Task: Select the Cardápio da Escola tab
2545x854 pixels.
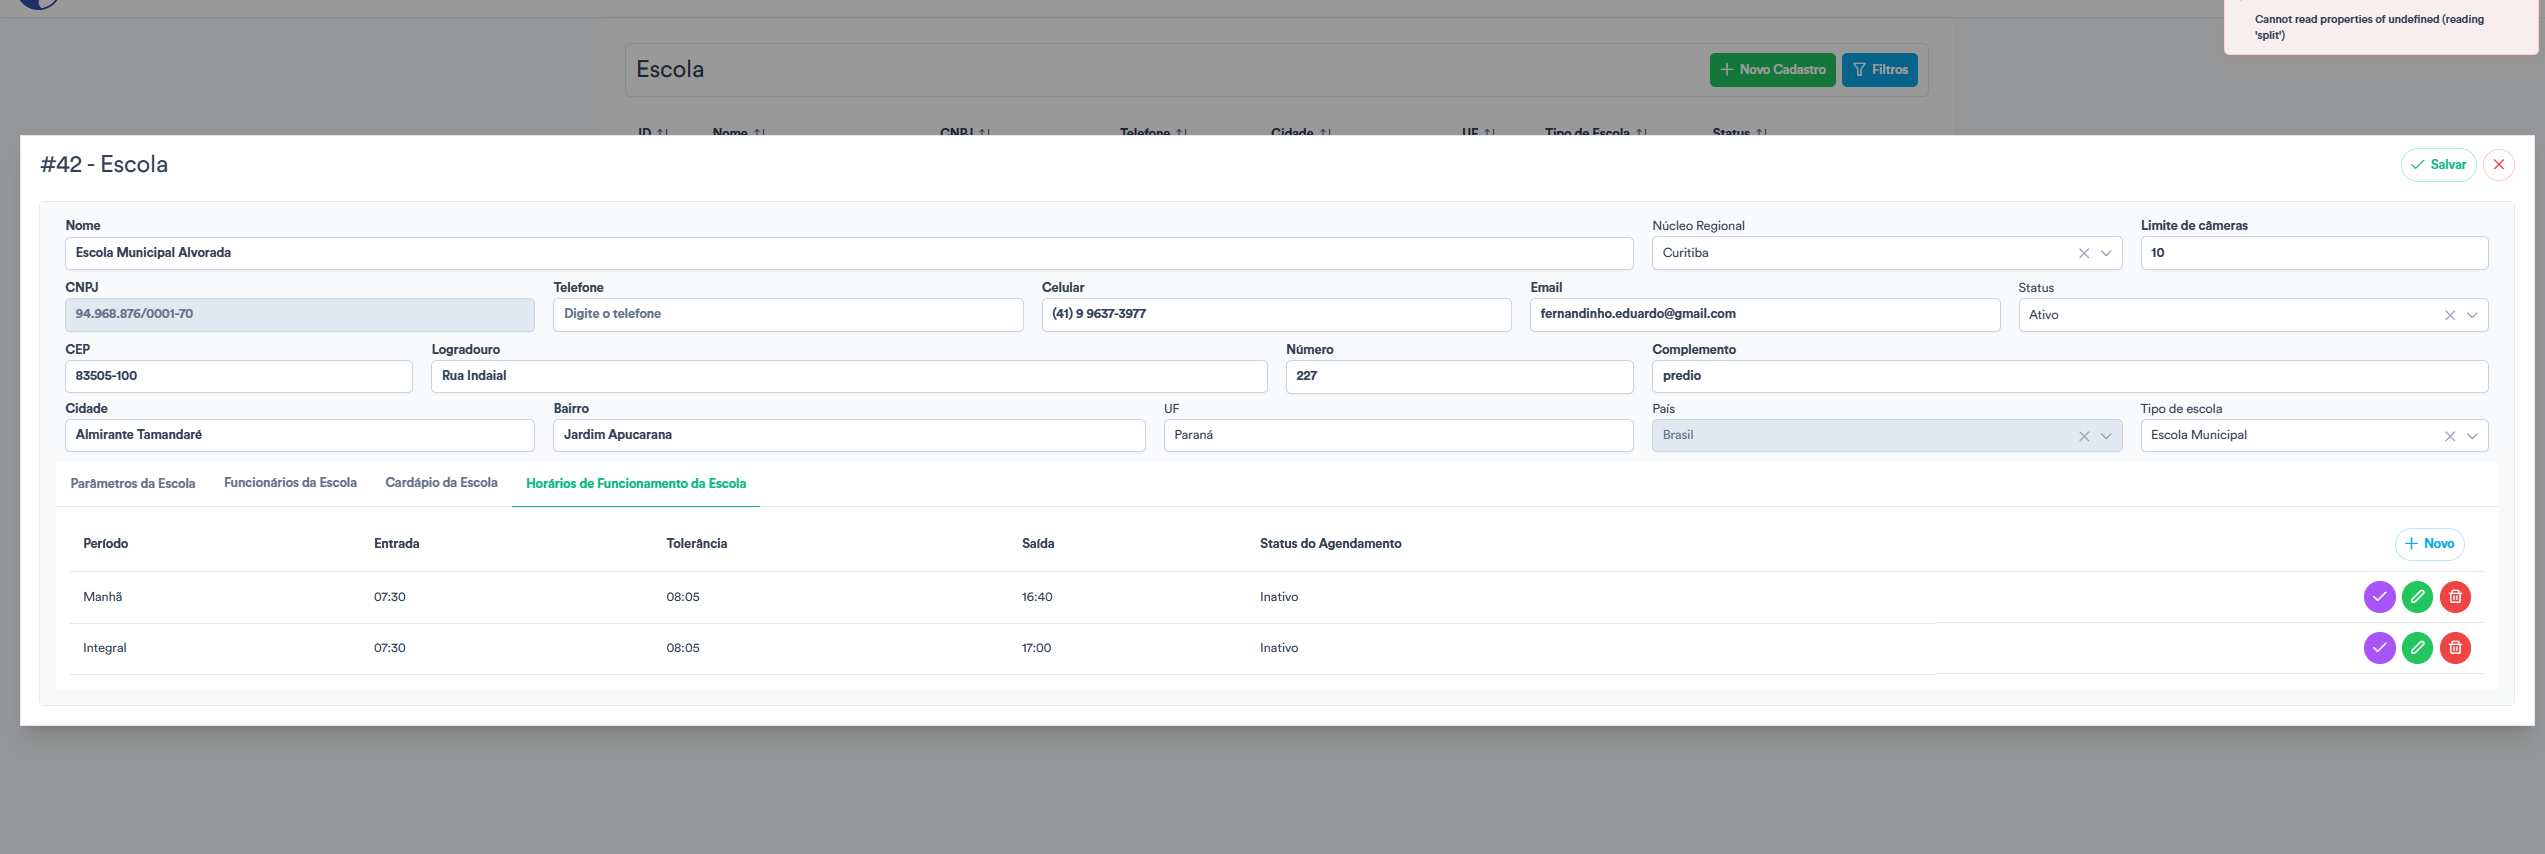Action: (x=441, y=483)
